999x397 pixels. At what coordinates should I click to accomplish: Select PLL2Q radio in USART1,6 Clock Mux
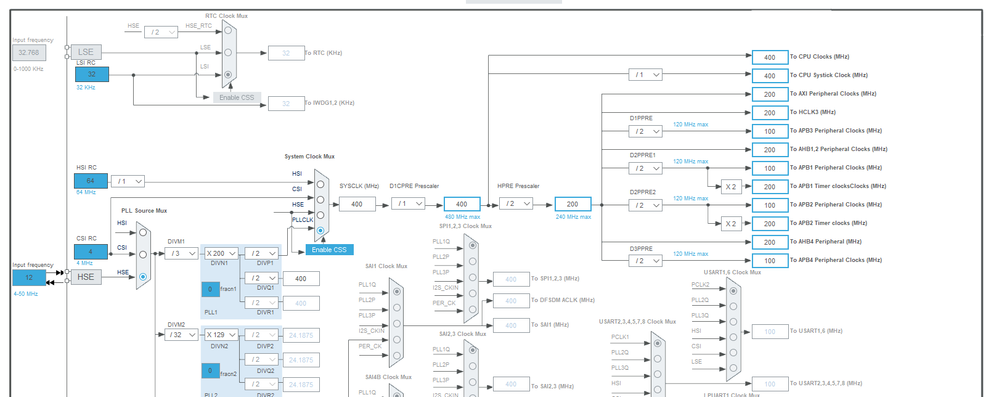click(733, 306)
